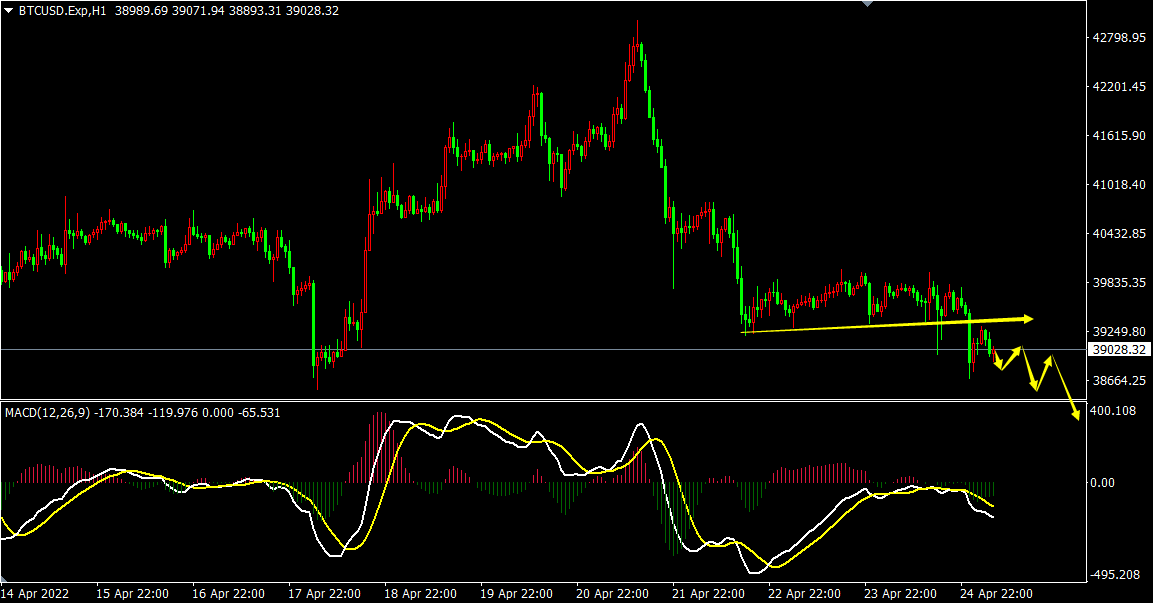
Task: Click the triangle before BTCUSD.Exp,H1 title
Action: pyautogui.click(x=9, y=10)
